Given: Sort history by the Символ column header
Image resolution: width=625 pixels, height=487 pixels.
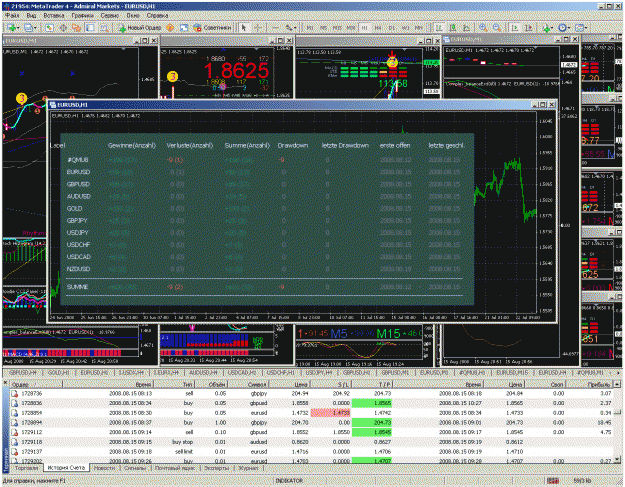Looking at the screenshot, I should (x=249, y=385).
